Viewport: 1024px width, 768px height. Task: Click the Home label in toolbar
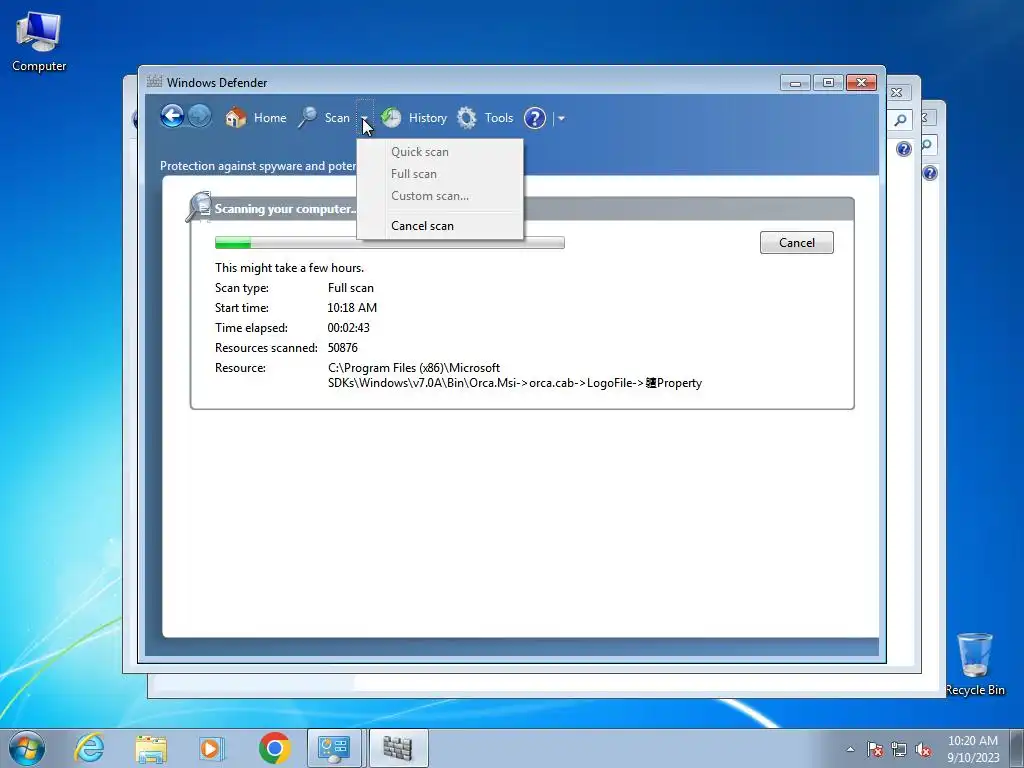(270, 118)
